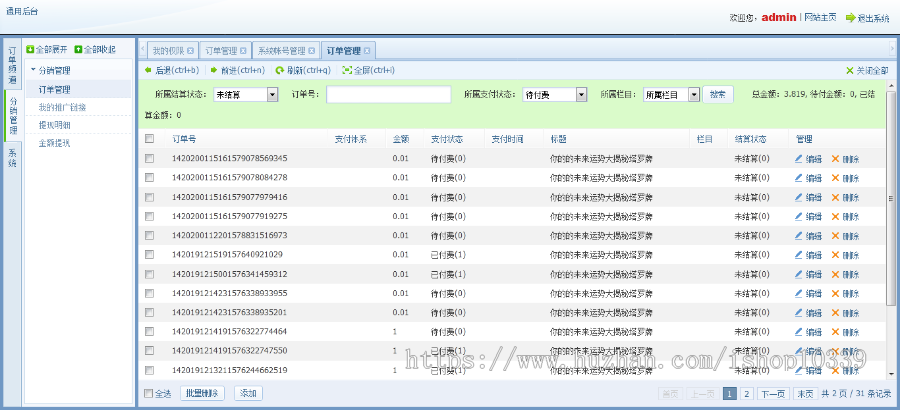Select 提现明细 in the sidebar menu
The width and height of the screenshot is (900, 410).
tap(55, 125)
